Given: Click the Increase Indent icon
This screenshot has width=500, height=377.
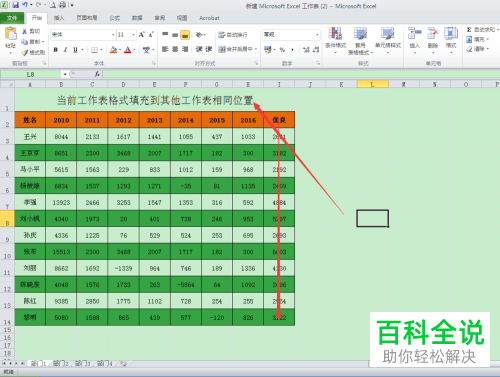Looking at the screenshot, I should pos(209,49).
